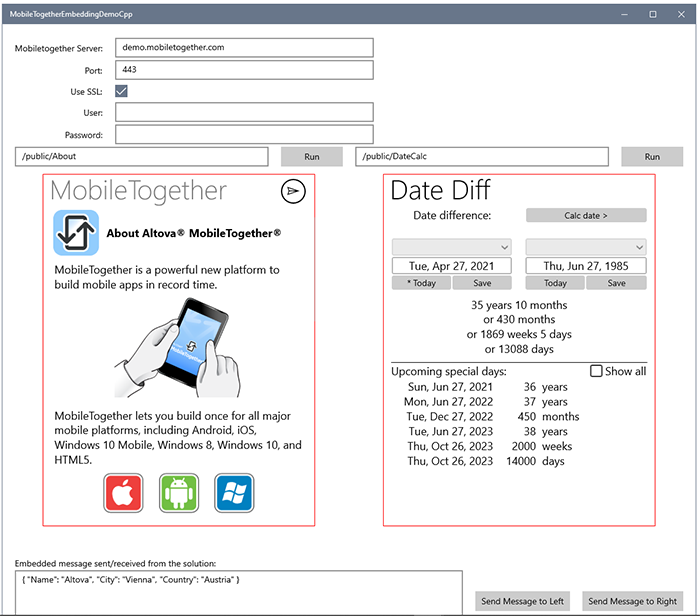Image resolution: width=700 pixels, height=616 pixels.
Task: Click the * Today button under left date
Action: point(421,283)
